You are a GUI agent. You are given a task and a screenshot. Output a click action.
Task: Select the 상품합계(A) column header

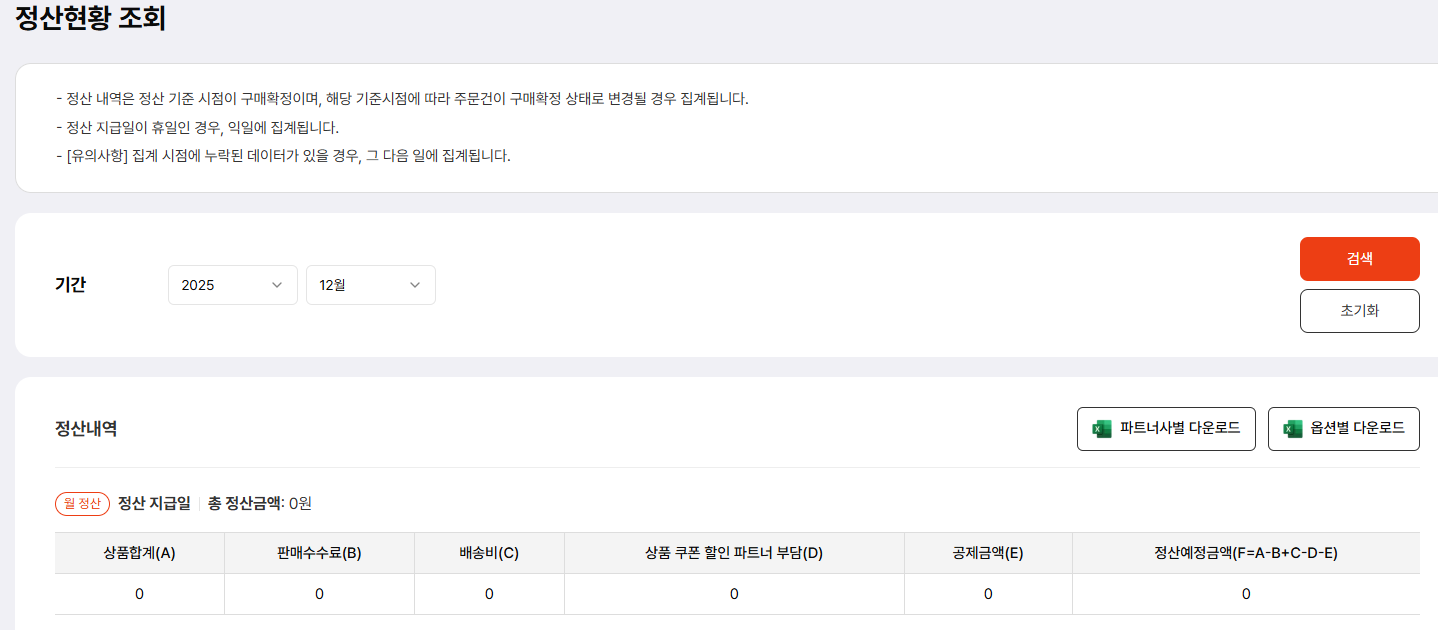coord(139,553)
